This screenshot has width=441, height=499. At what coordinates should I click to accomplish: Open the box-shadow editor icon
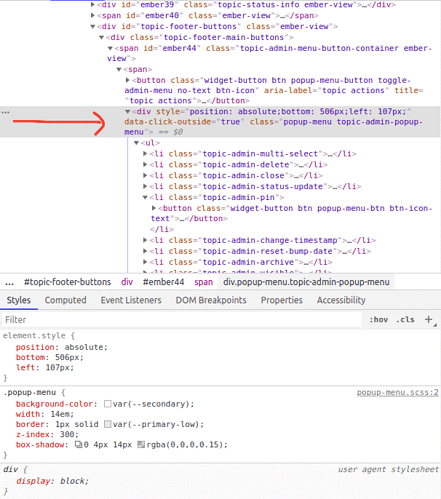coord(78,444)
